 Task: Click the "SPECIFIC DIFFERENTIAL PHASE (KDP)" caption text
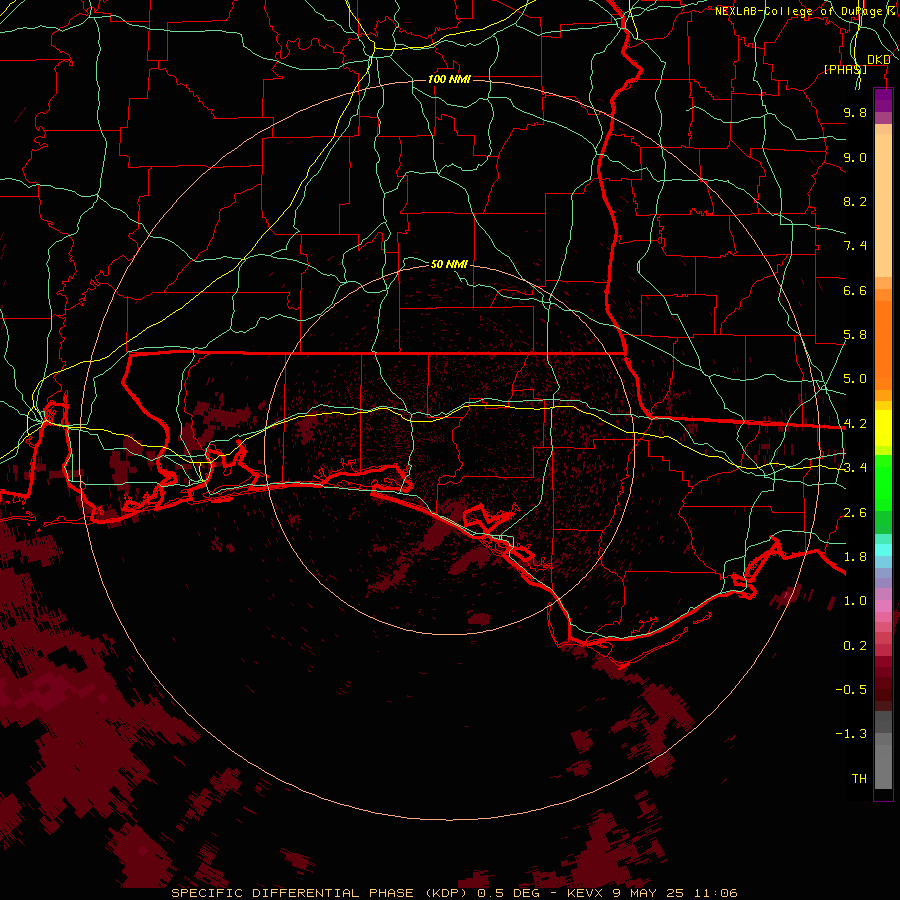(x=319, y=893)
